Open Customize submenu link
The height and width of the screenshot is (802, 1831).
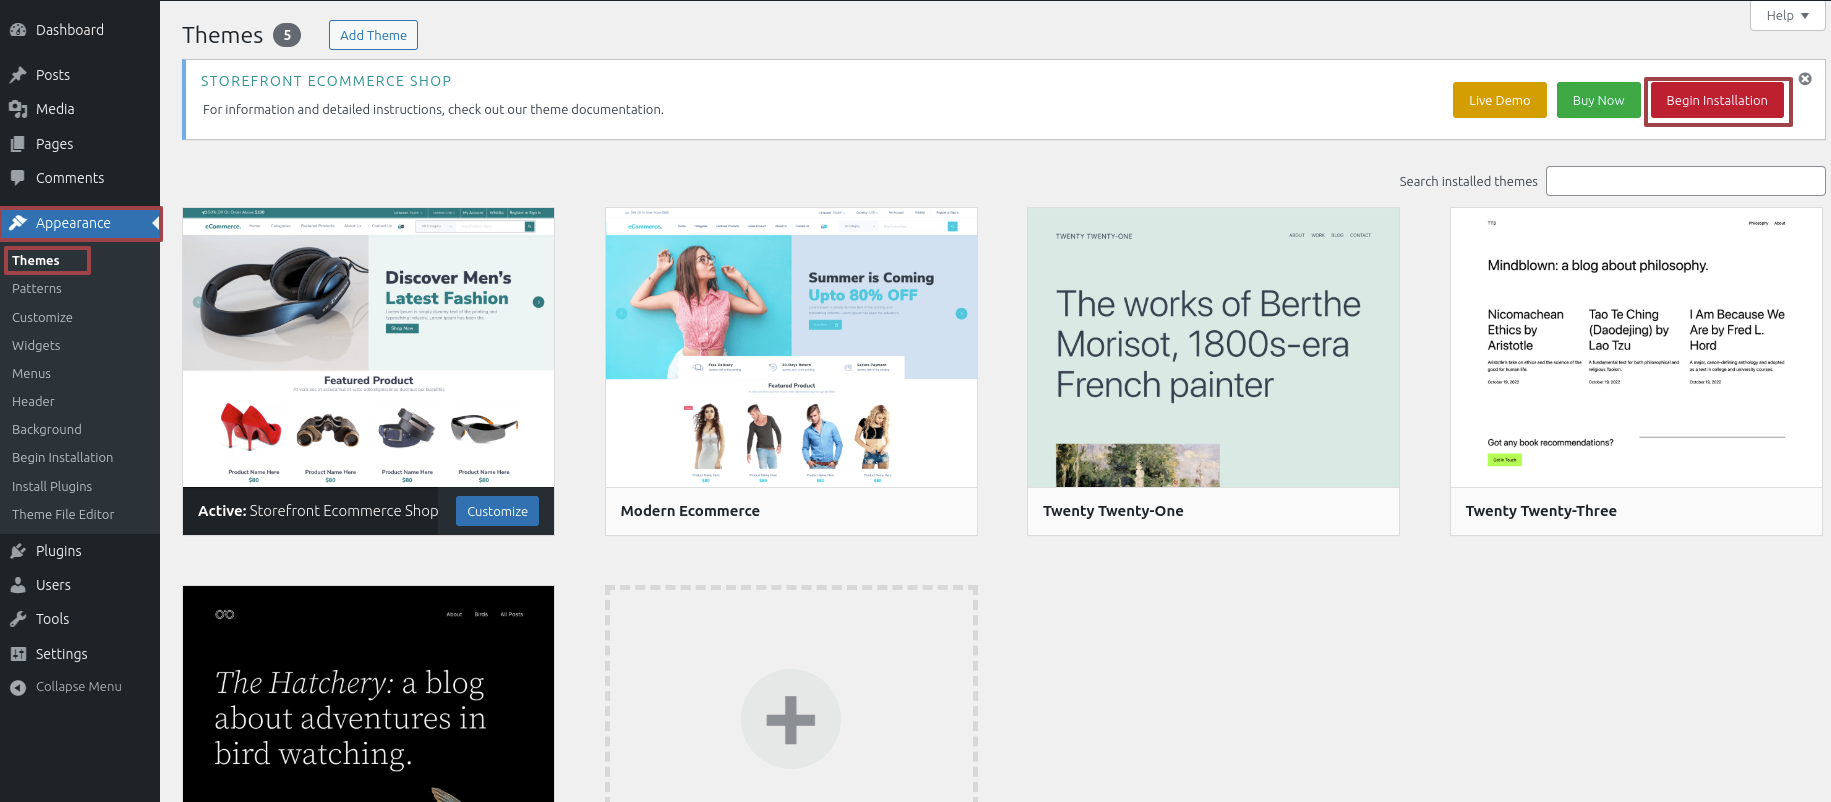42,317
